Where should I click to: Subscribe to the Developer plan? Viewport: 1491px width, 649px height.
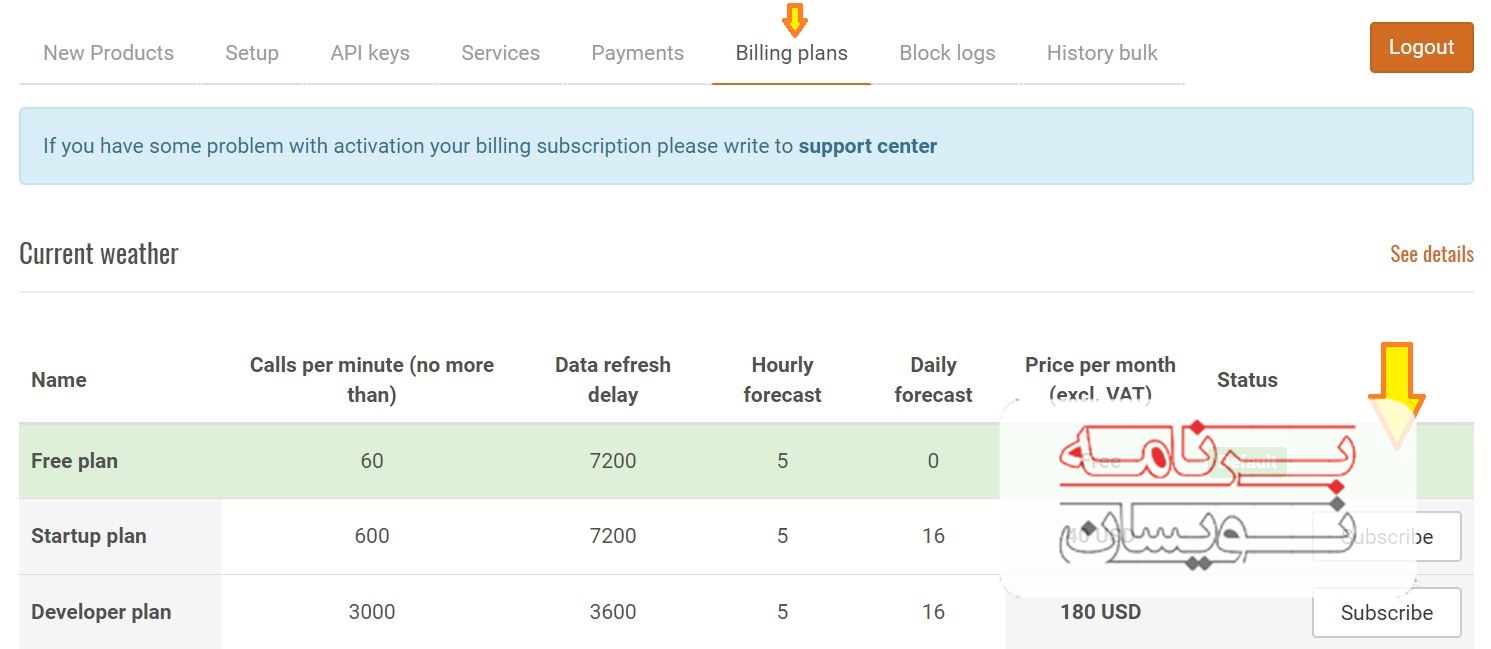(x=1387, y=612)
